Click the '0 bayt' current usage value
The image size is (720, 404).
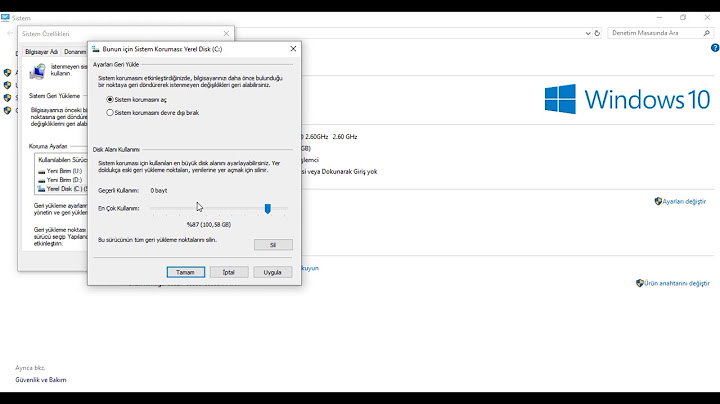[159, 191]
